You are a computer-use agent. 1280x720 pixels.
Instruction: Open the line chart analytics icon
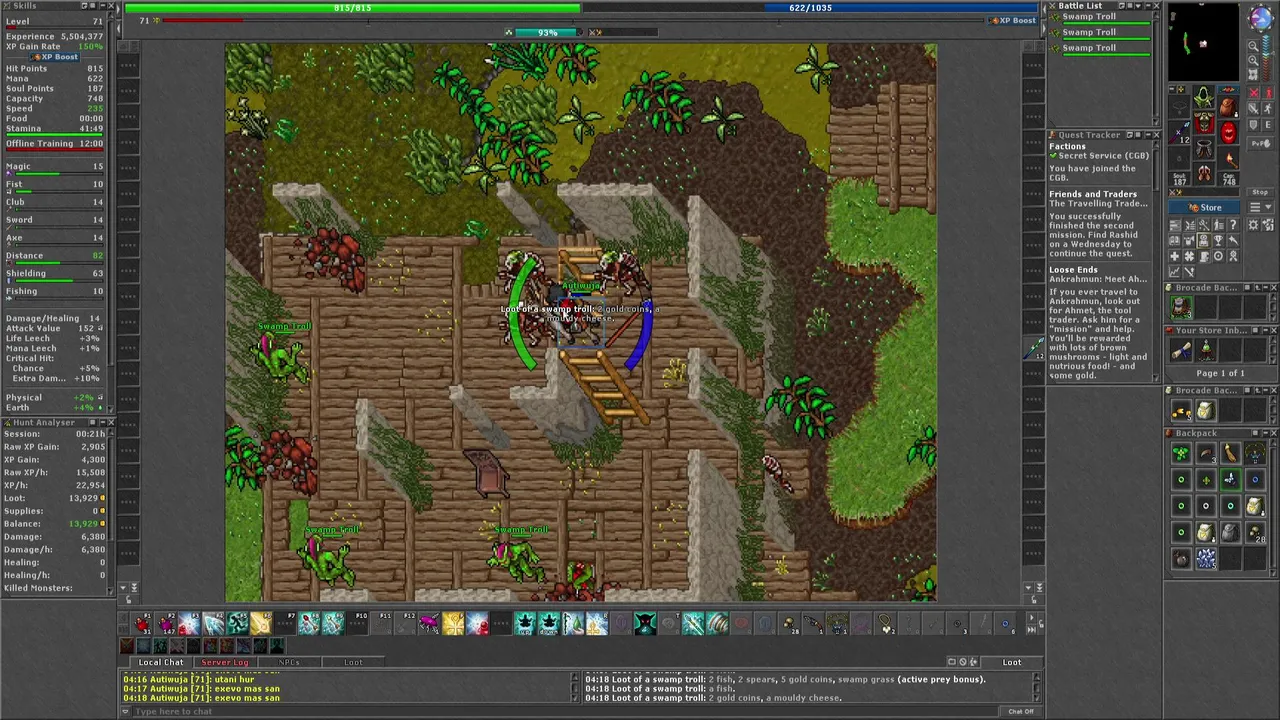click(x=1174, y=270)
